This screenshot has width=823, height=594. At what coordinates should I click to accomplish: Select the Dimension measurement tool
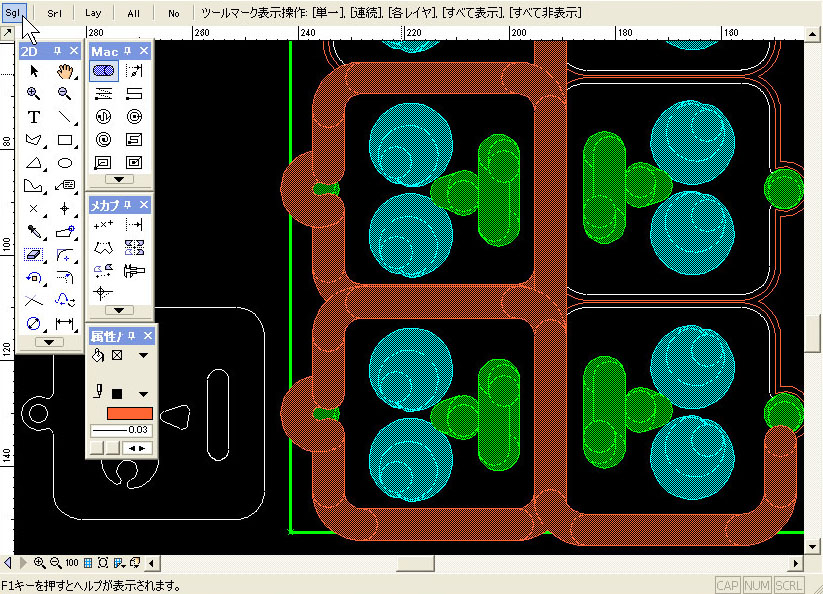tap(66, 324)
